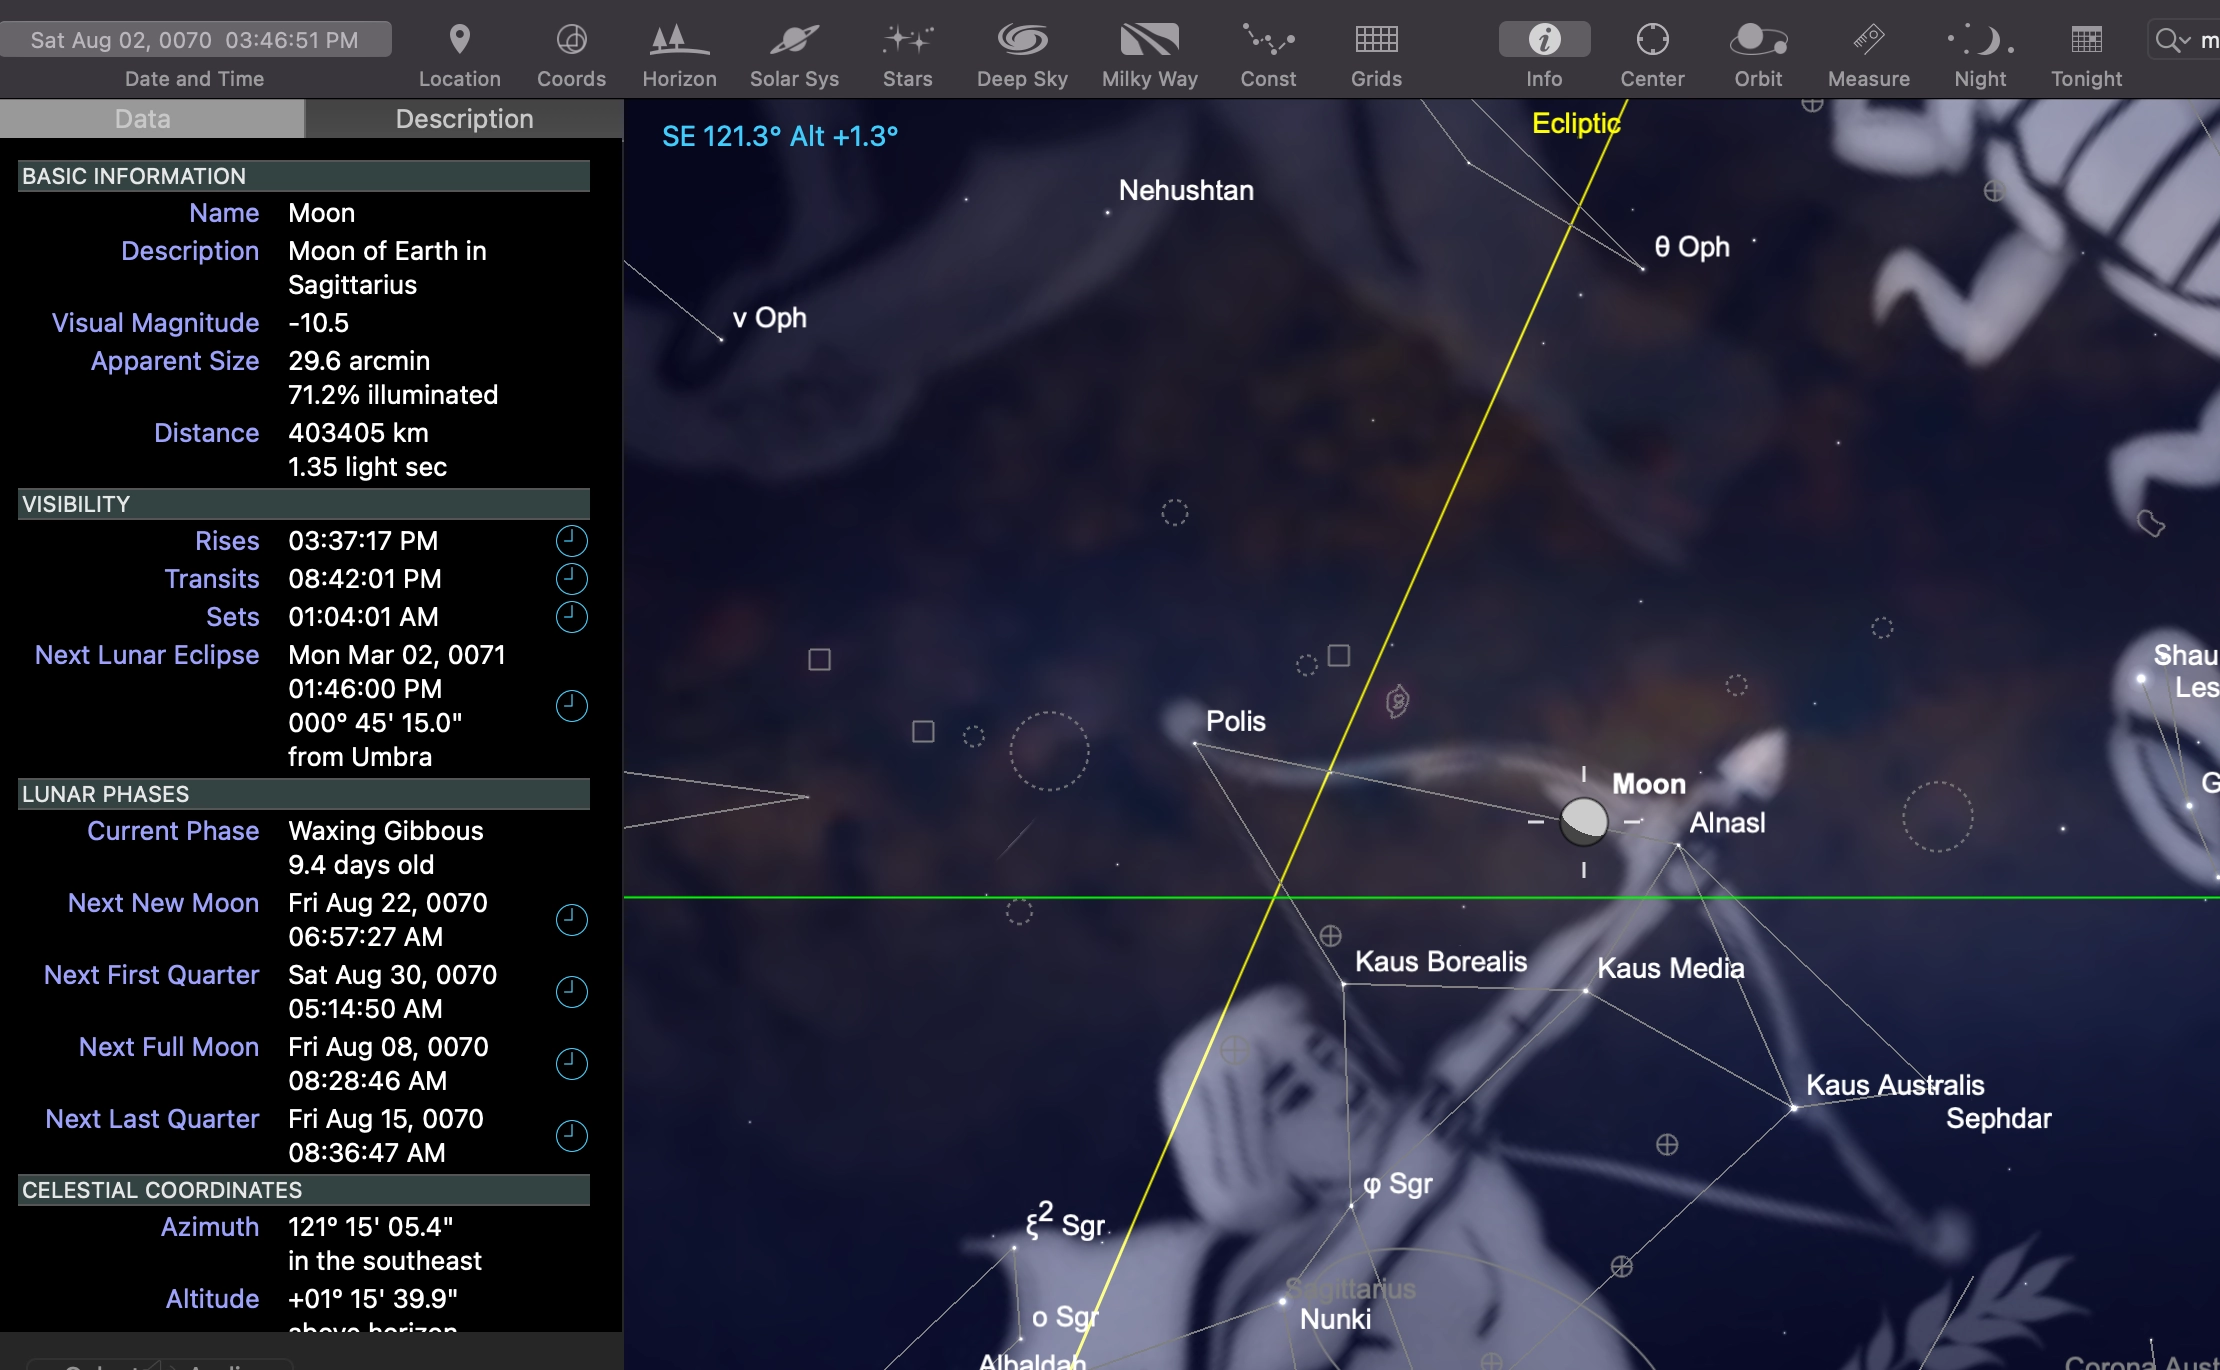Click the SE 121.3° Alt readout
2220x1370 pixels.
coord(780,136)
